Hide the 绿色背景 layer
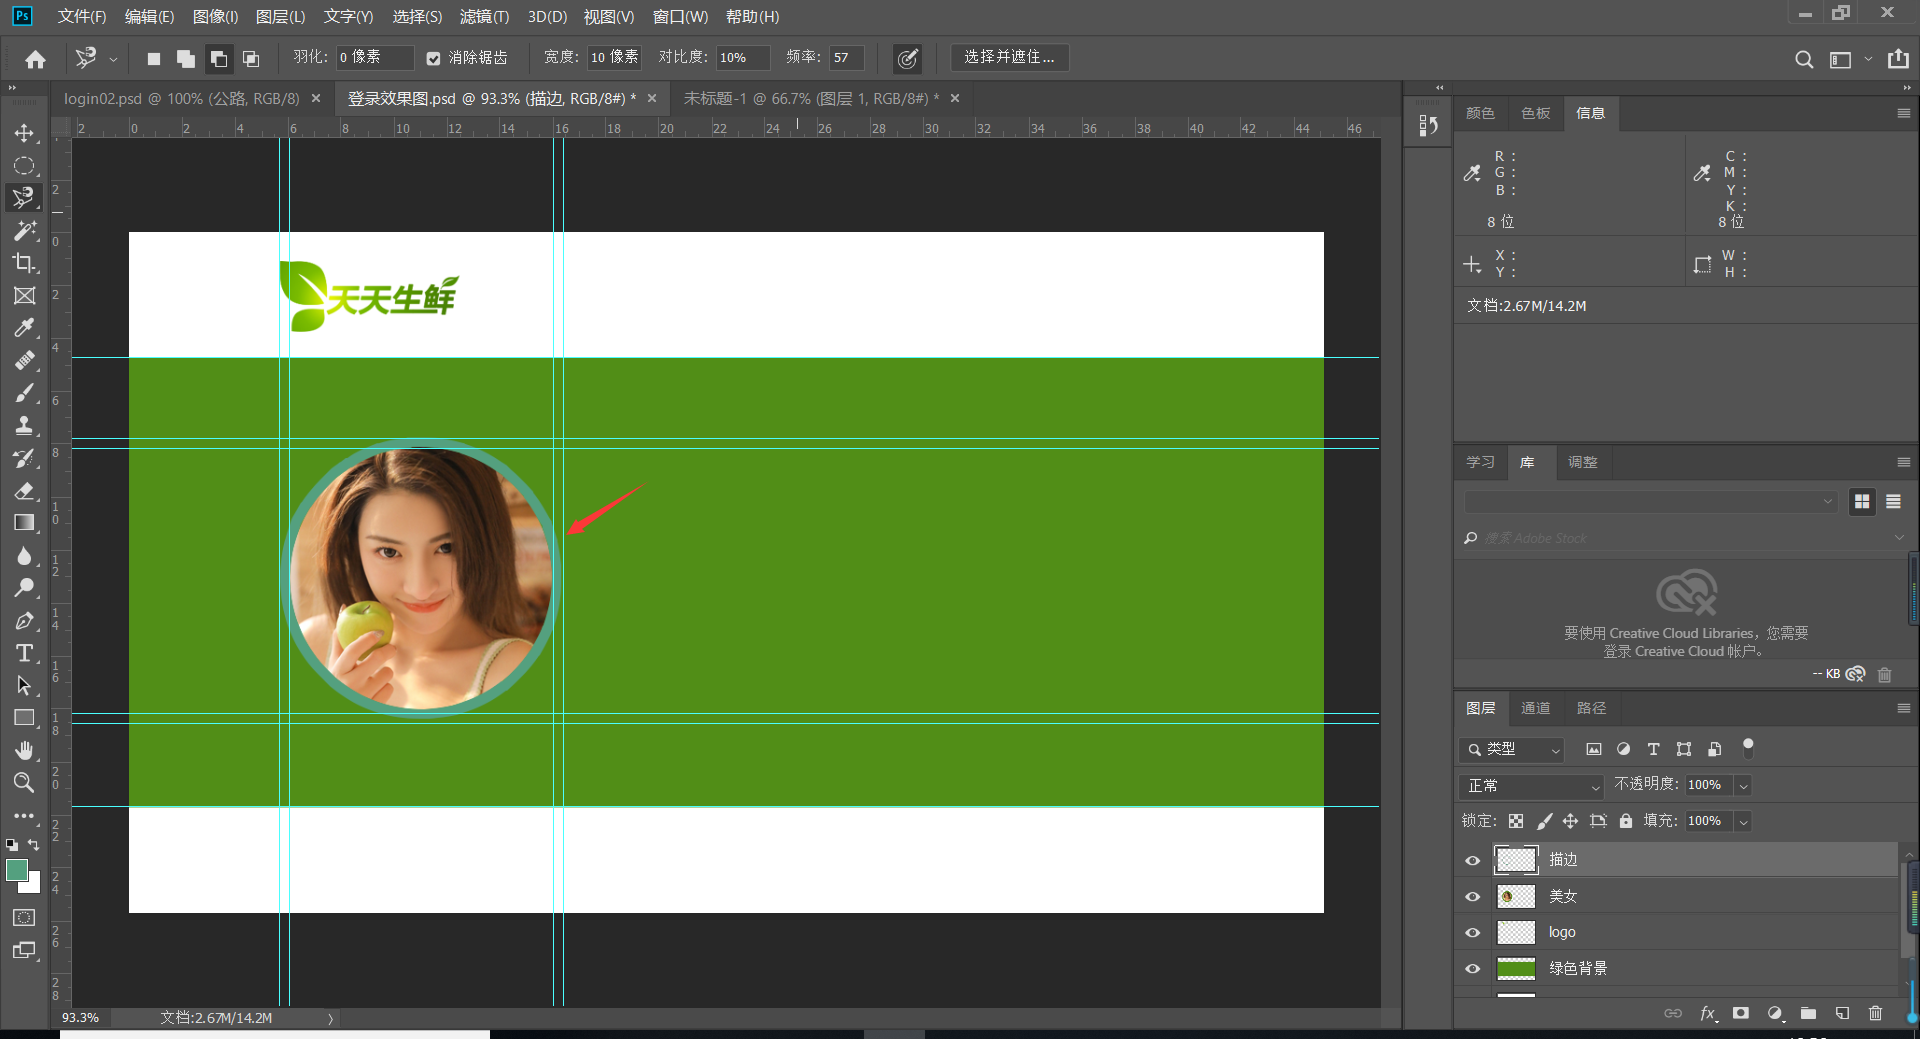Image resolution: width=1920 pixels, height=1039 pixels. coord(1472,968)
